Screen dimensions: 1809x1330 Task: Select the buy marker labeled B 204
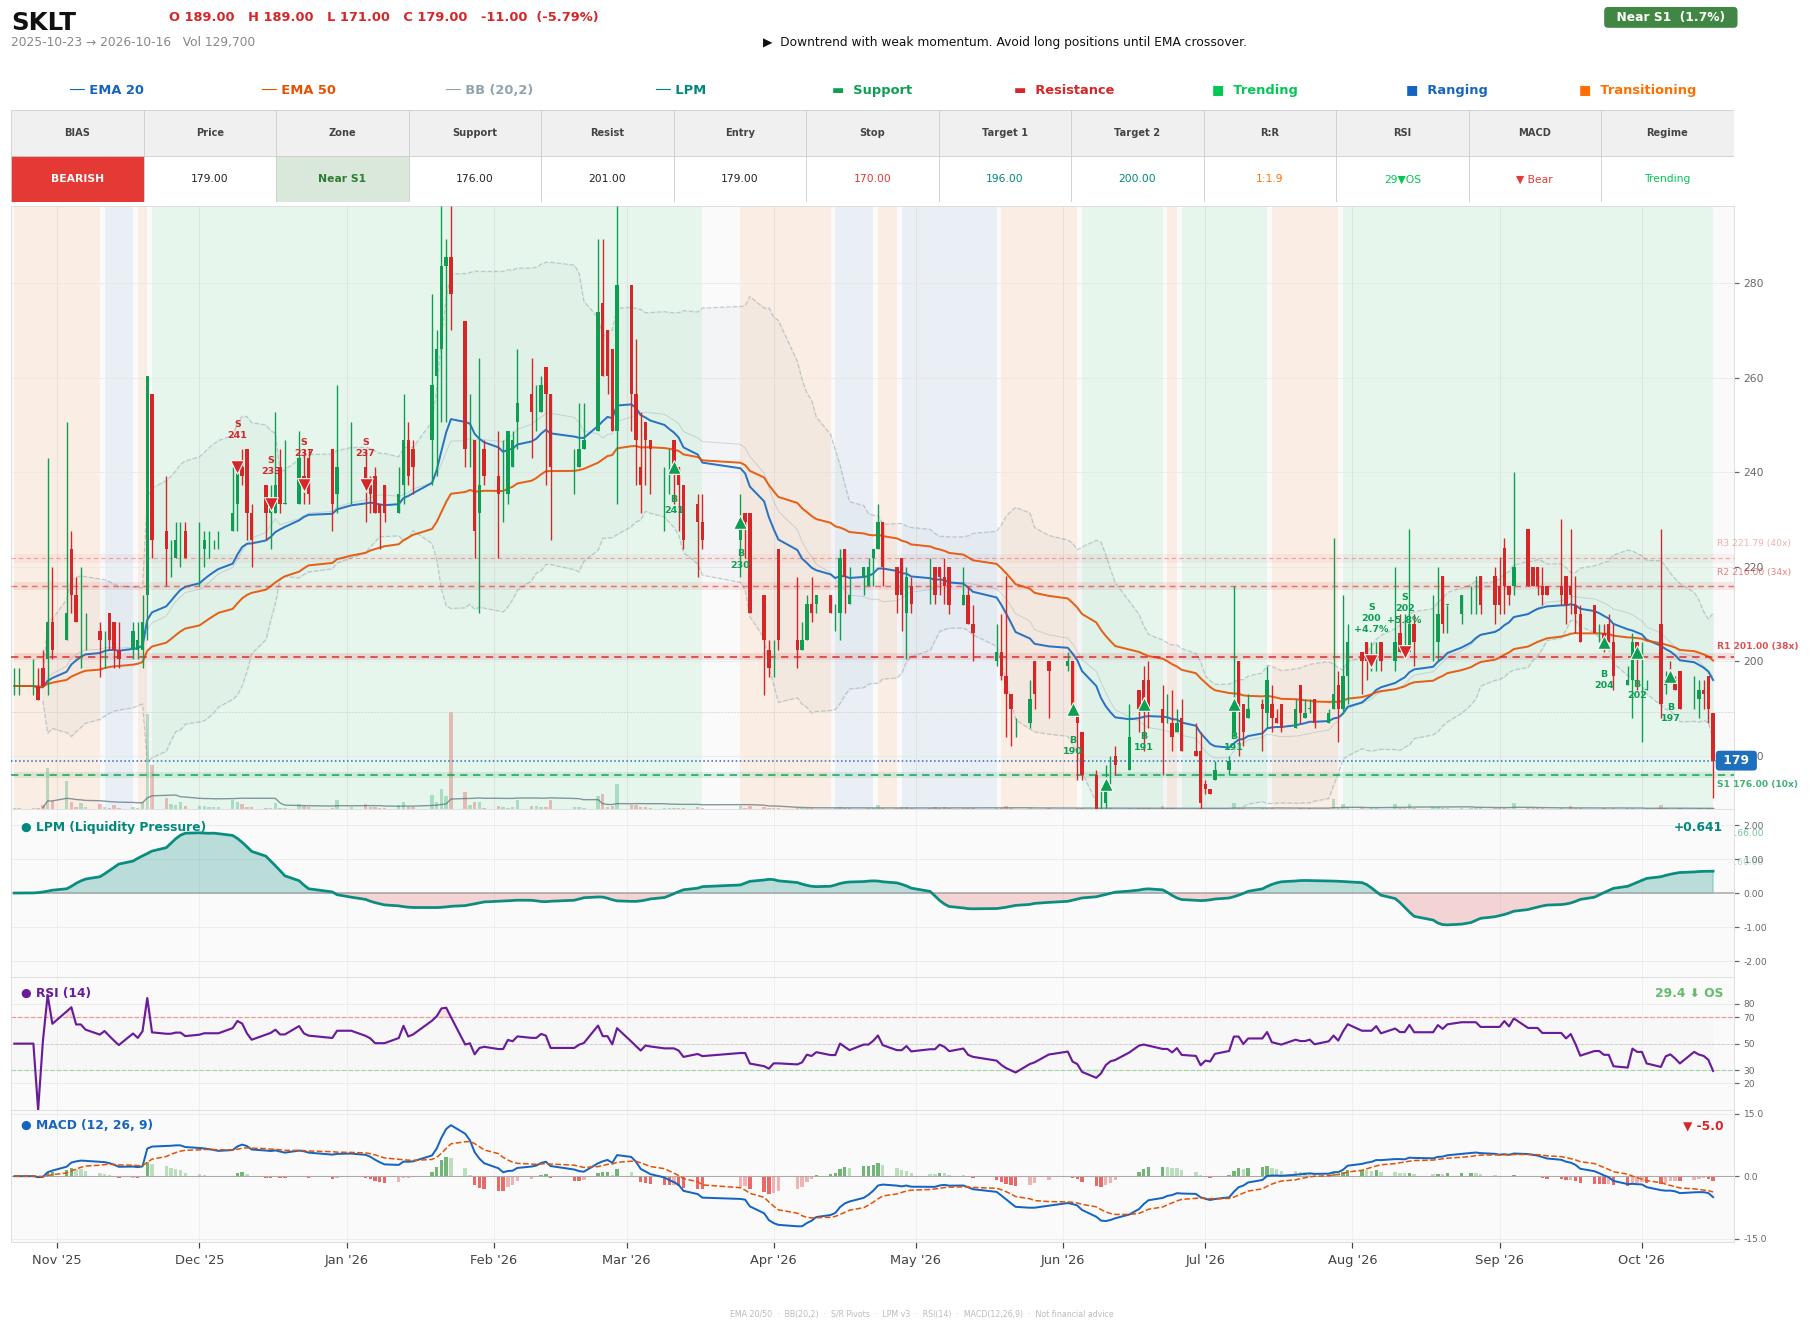click(1604, 643)
